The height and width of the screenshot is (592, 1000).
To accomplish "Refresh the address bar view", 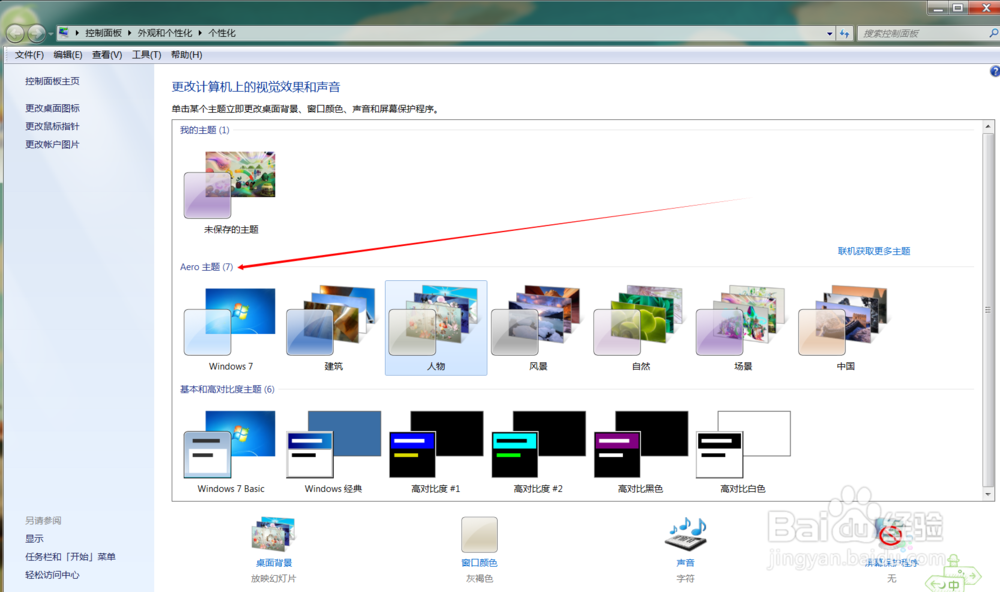I will 844,33.
